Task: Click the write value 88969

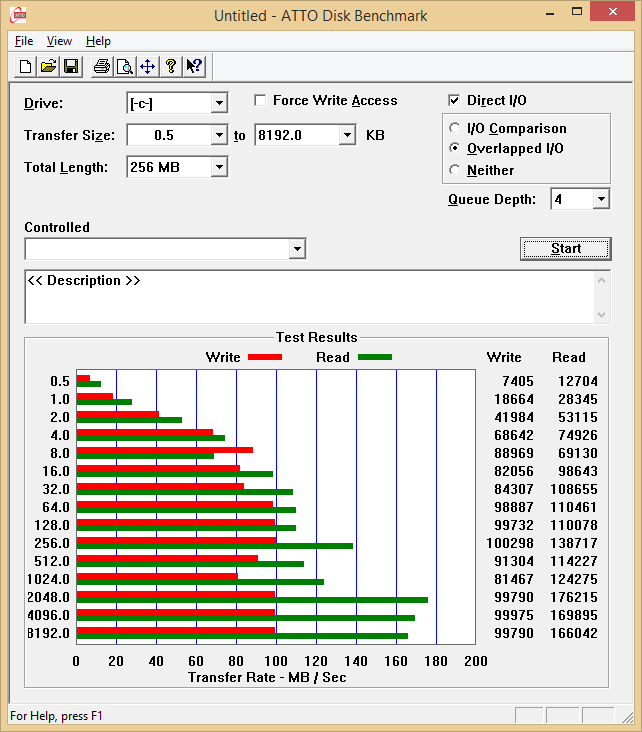Action: click(x=514, y=453)
